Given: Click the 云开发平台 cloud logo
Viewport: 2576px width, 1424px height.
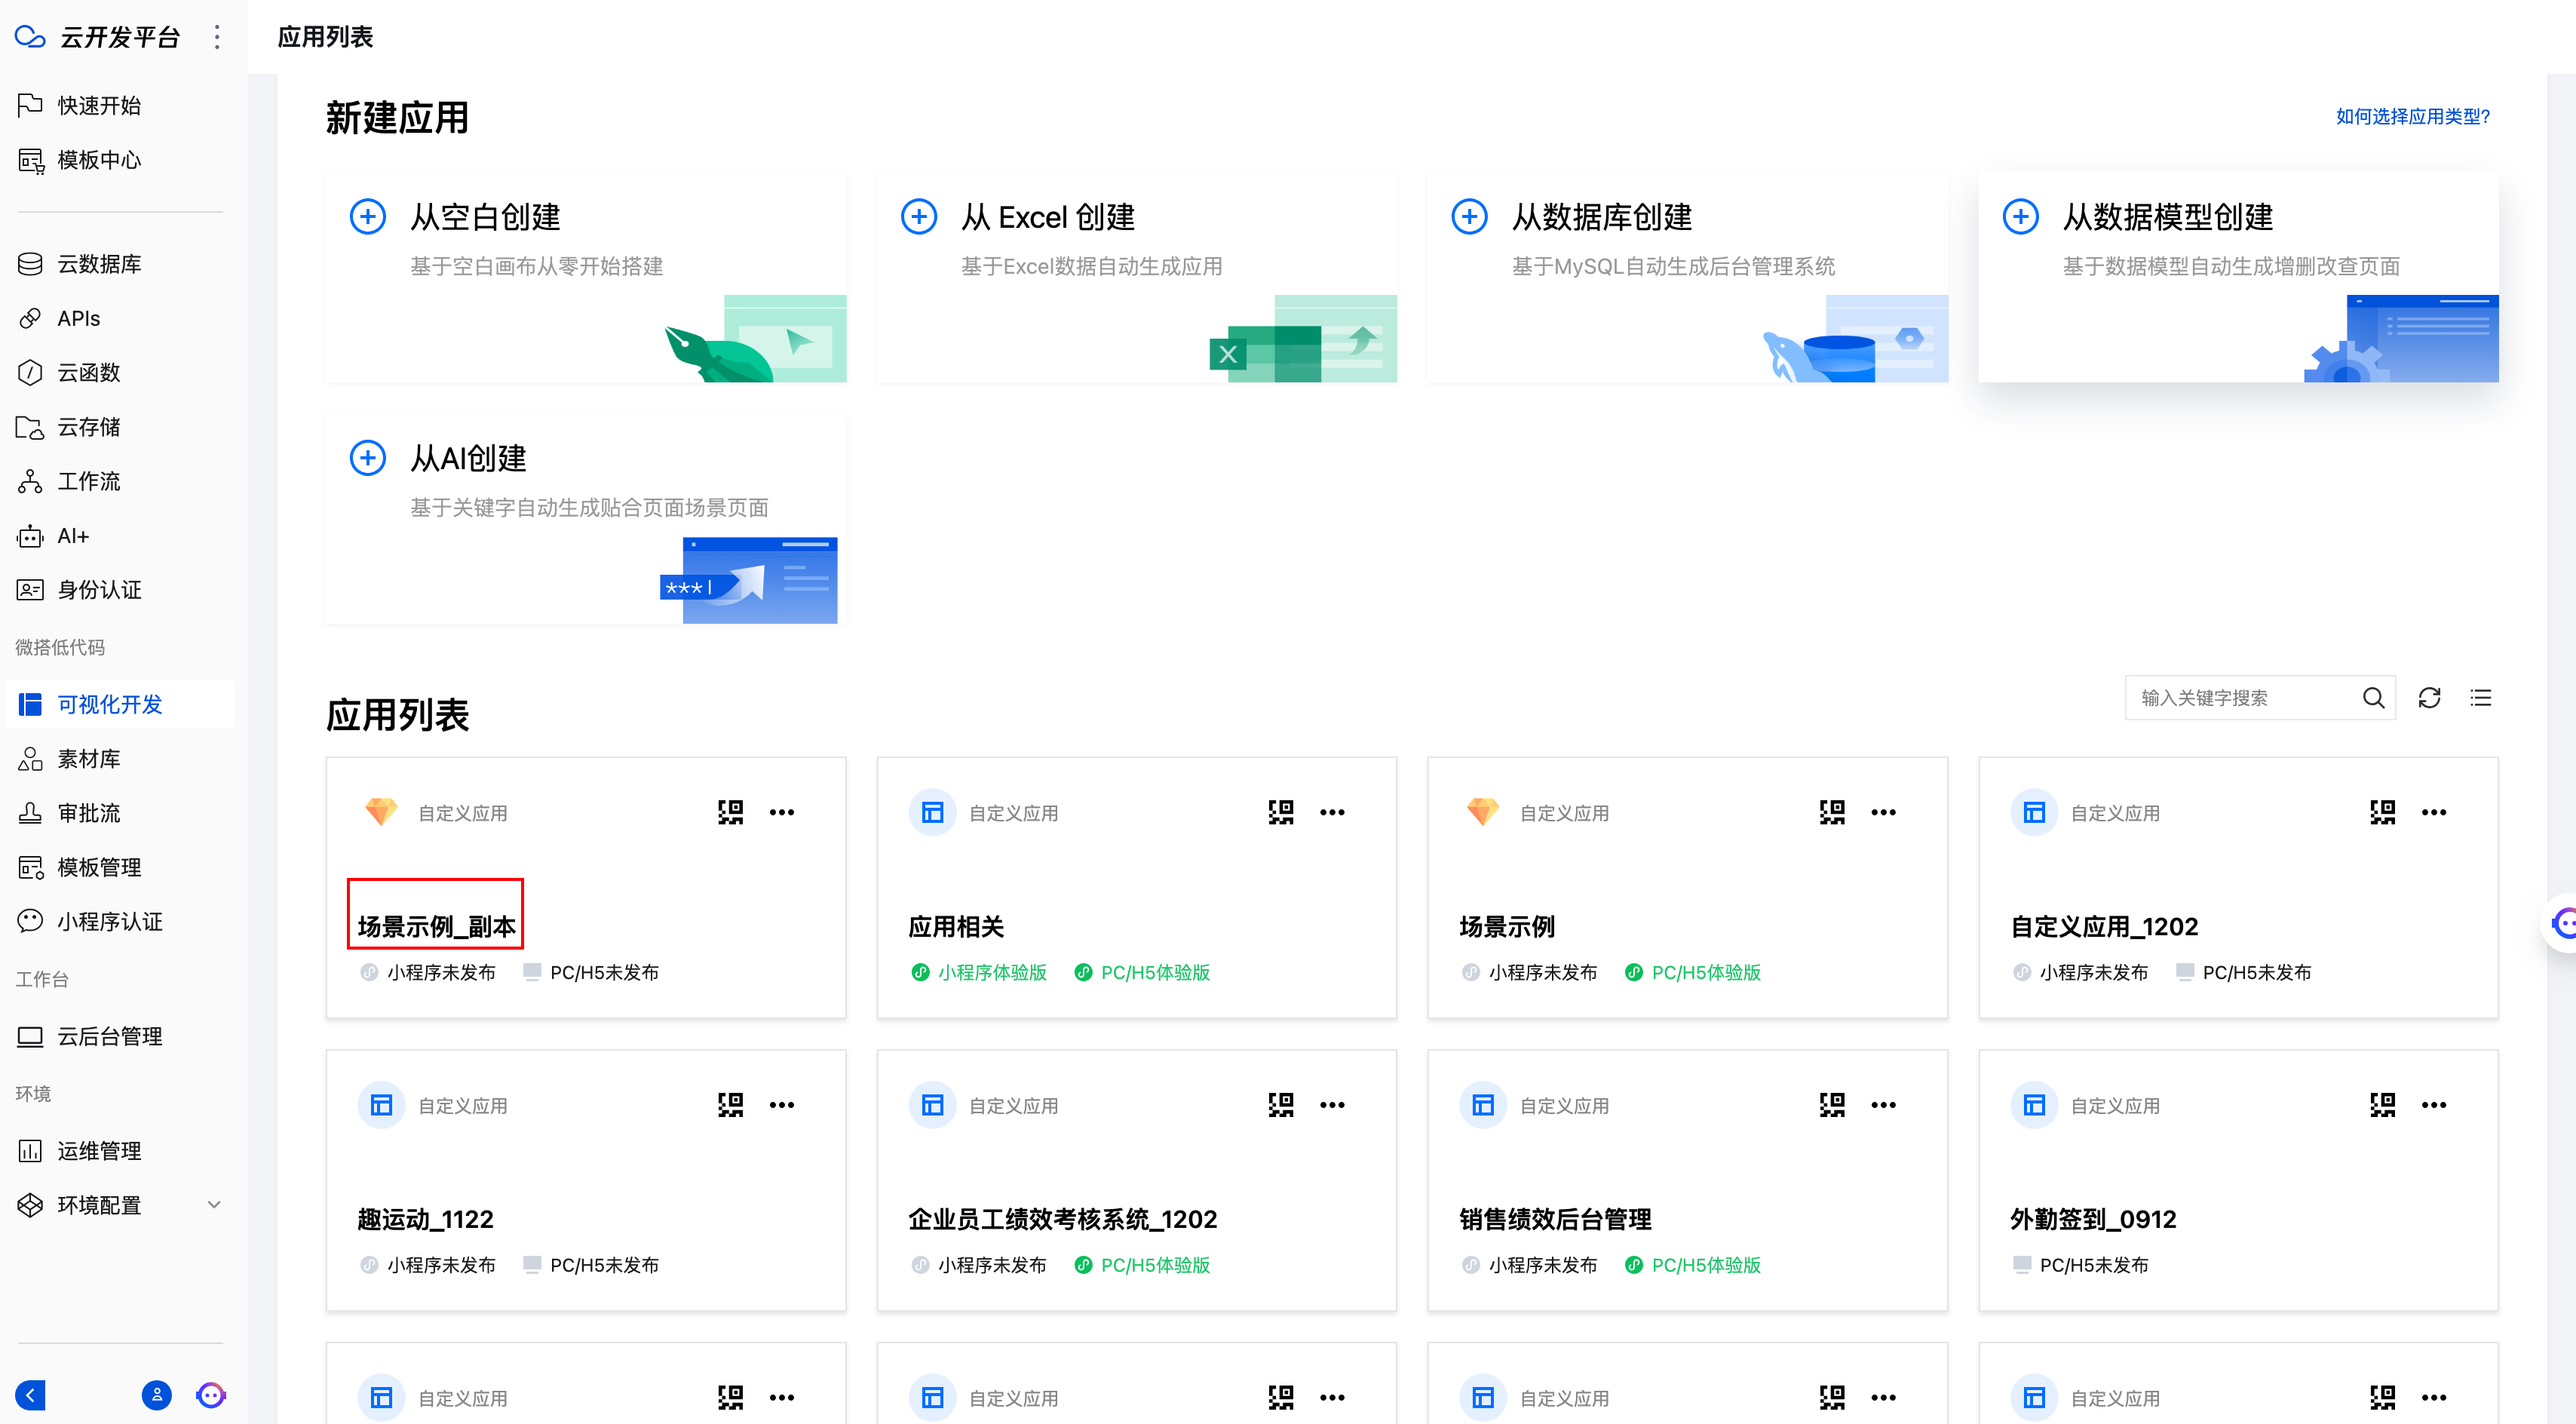Looking at the screenshot, I should pos(30,37).
